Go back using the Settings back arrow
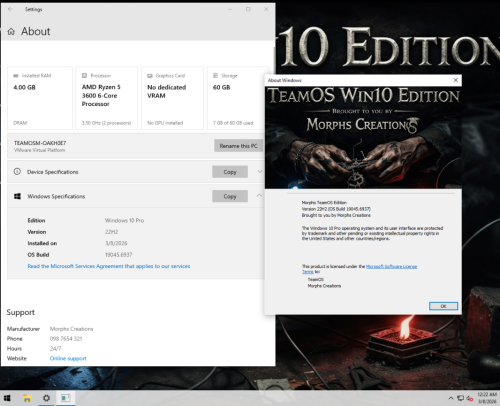The width and height of the screenshot is (500, 406). pyautogui.click(x=10, y=9)
